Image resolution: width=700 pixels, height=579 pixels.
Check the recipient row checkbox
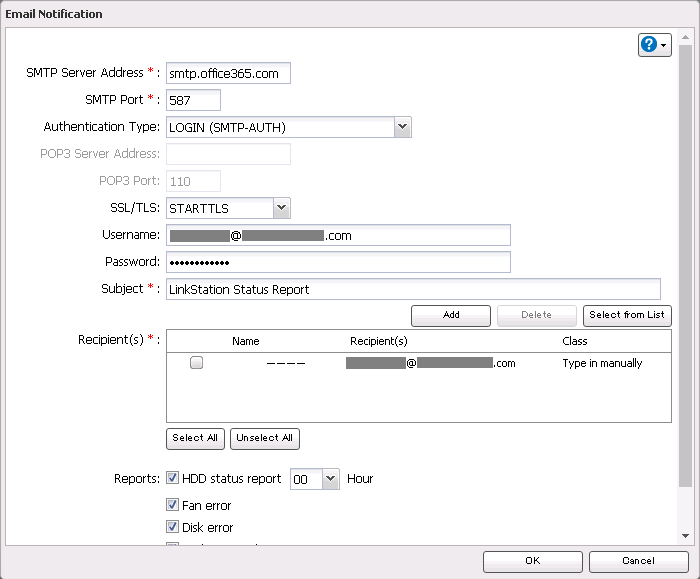(197, 363)
